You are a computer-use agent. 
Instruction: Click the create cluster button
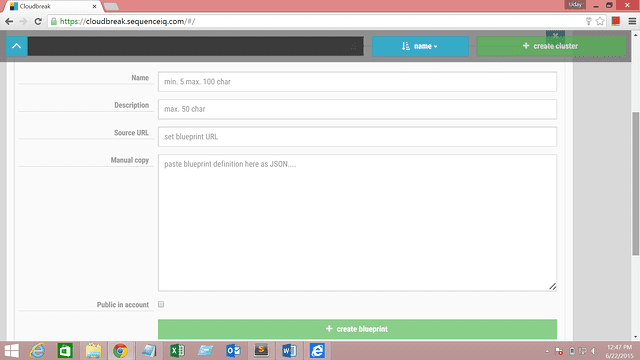[551, 46]
